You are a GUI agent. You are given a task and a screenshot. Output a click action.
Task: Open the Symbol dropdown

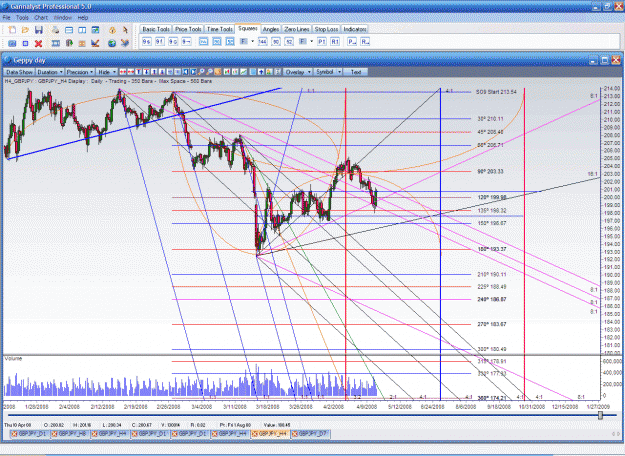[328, 72]
